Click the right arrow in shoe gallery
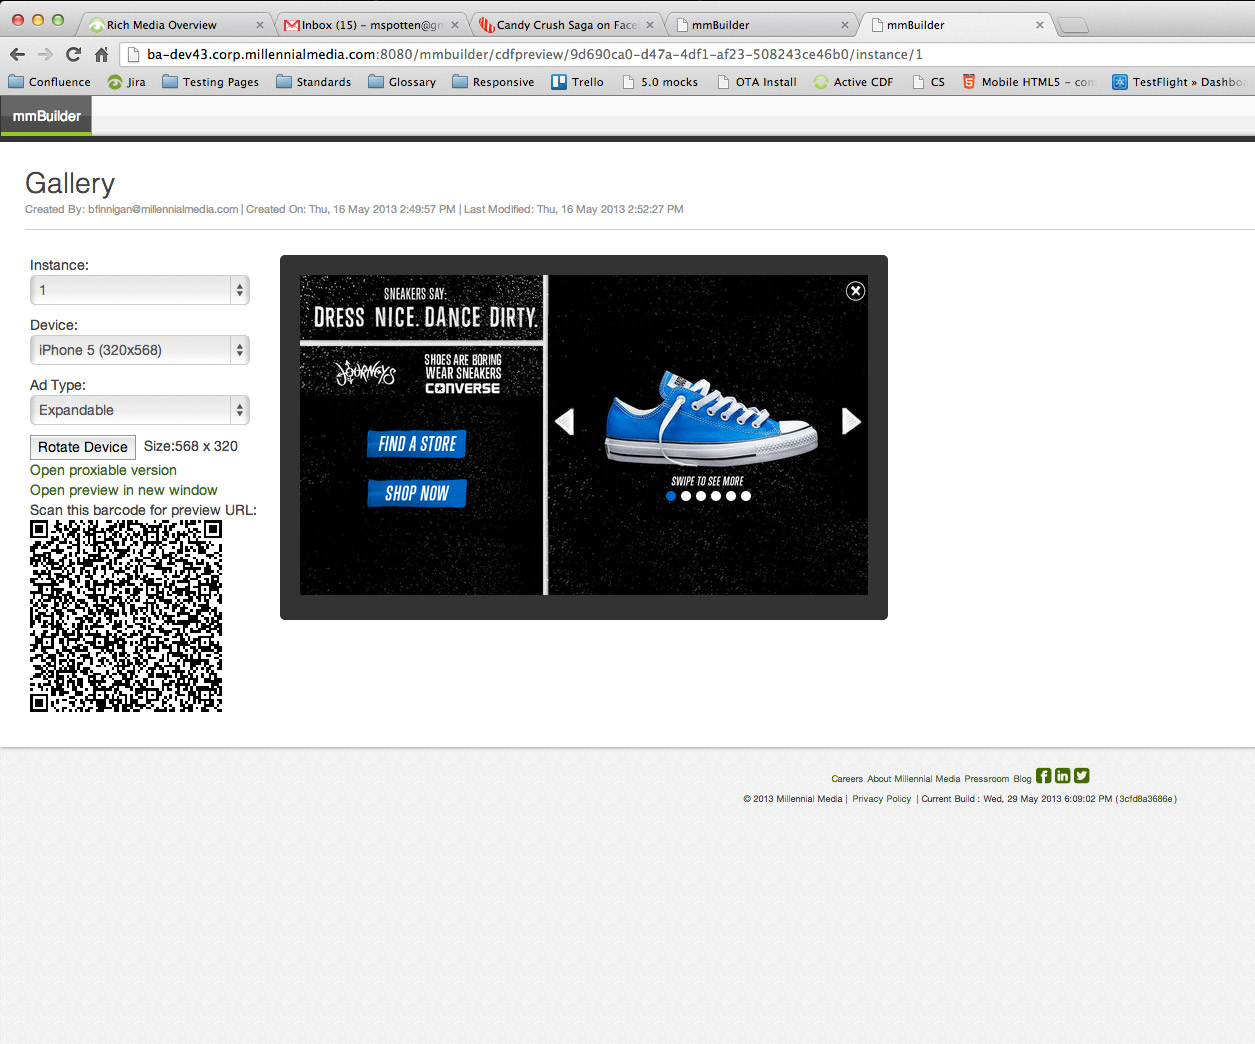Viewport: 1255px width, 1044px height. point(850,421)
